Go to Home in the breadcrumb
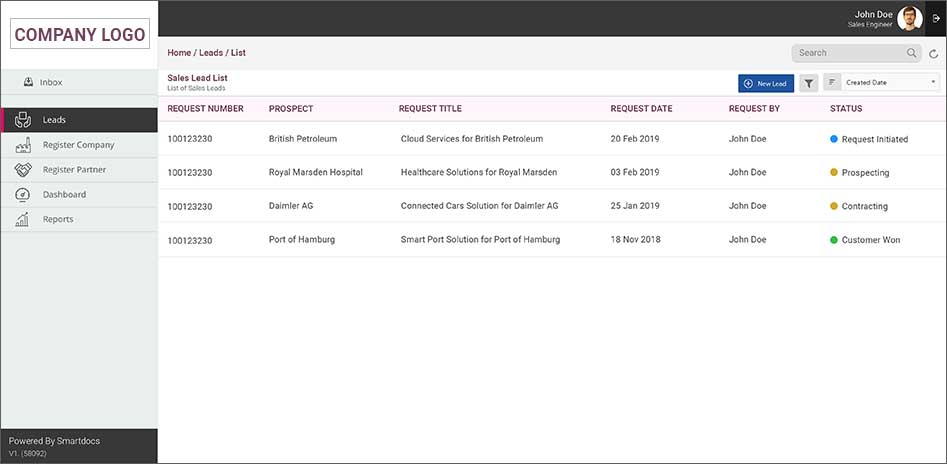The height and width of the screenshot is (464, 947). [x=179, y=53]
